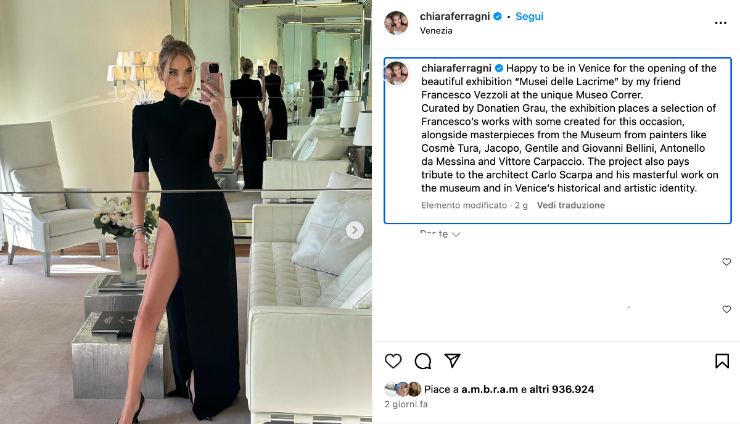Share post via paper plane icon
Image resolution: width=740 pixels, height=424 pixels.
[x=452, y=361]
